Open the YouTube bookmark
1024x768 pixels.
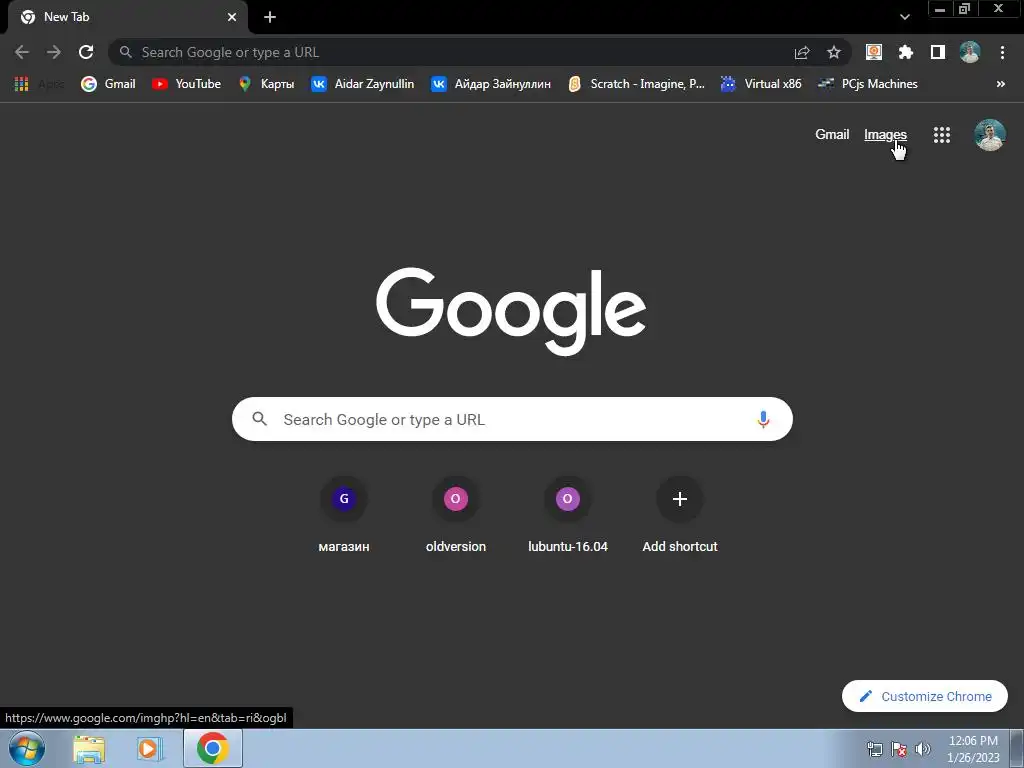pyautogui.click(x=187, y=84)
